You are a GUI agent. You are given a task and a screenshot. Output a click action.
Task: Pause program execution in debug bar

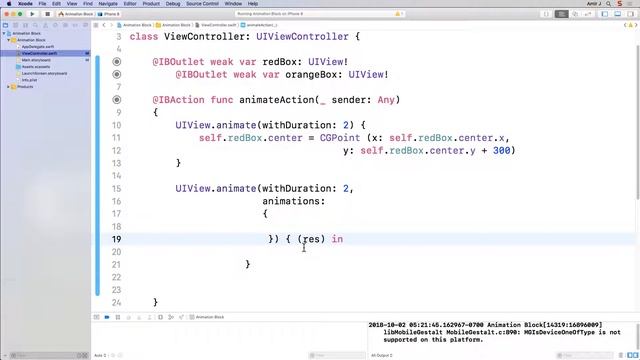(118, 317)
